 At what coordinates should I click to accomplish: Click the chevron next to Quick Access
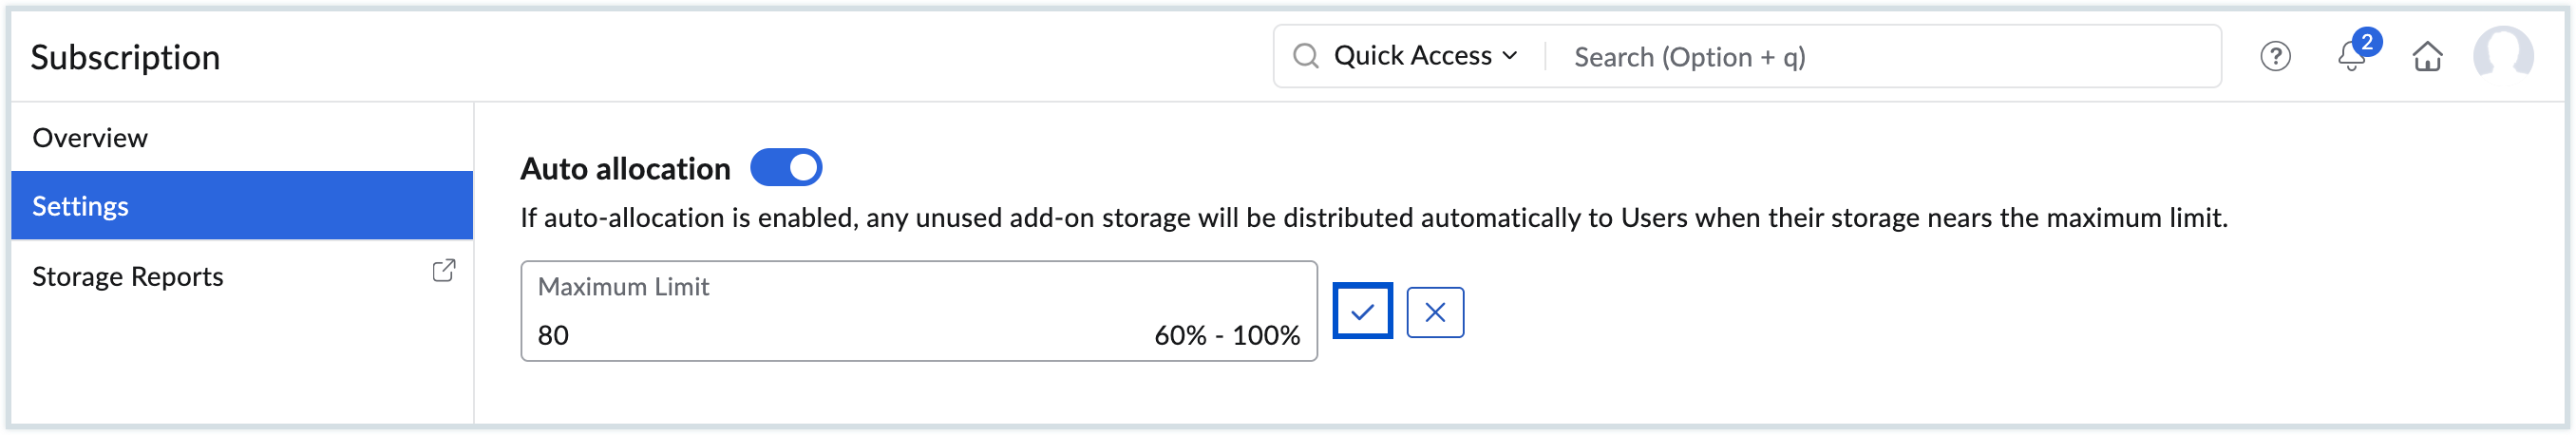(1509, 56)
